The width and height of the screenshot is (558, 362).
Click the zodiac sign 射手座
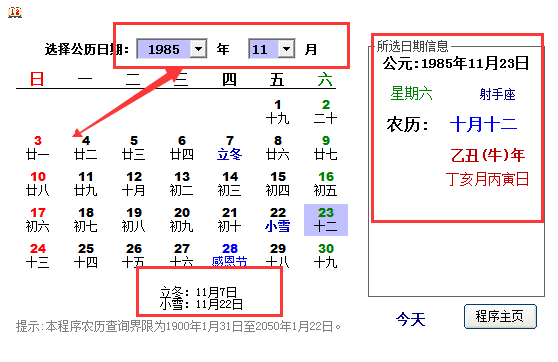(x=497, y=94)
